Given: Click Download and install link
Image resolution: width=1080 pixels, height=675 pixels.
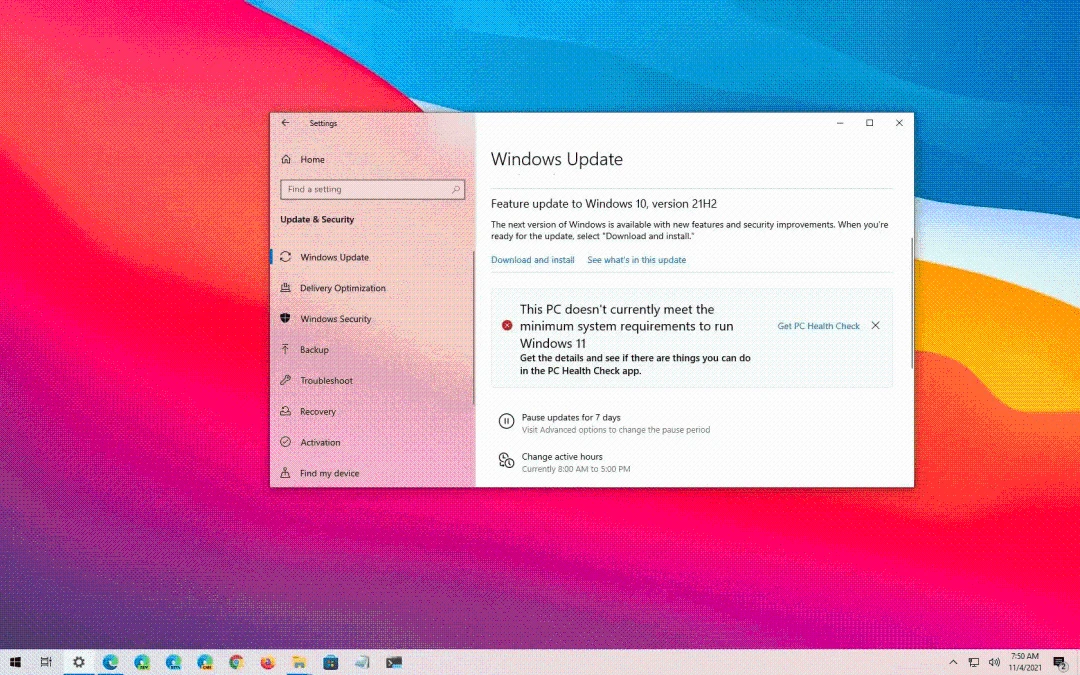Looking at the screenshot, I should pyautogui.click(x=532, y=260).
